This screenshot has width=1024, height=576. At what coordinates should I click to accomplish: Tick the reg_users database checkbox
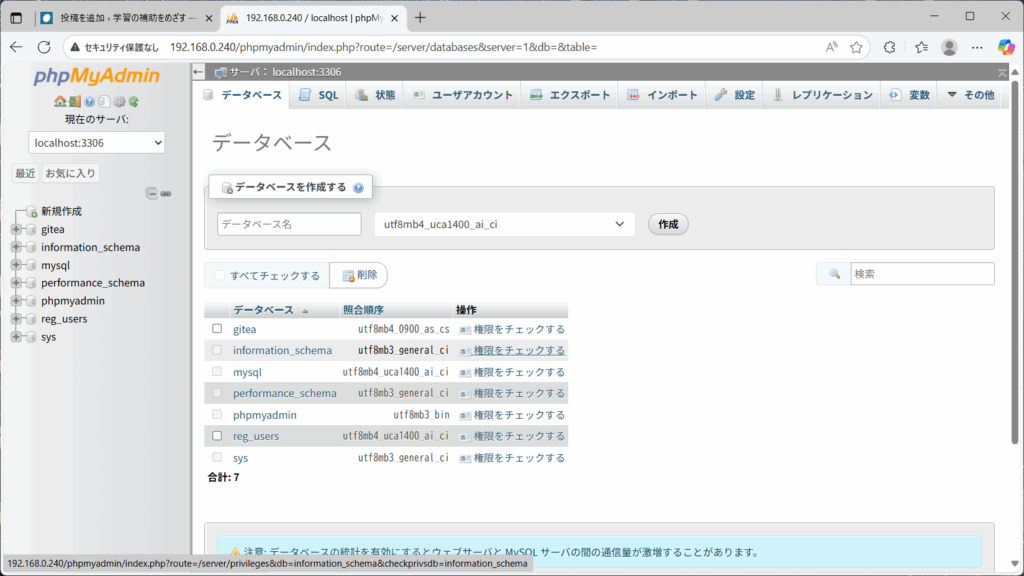[x=217, y=436]
